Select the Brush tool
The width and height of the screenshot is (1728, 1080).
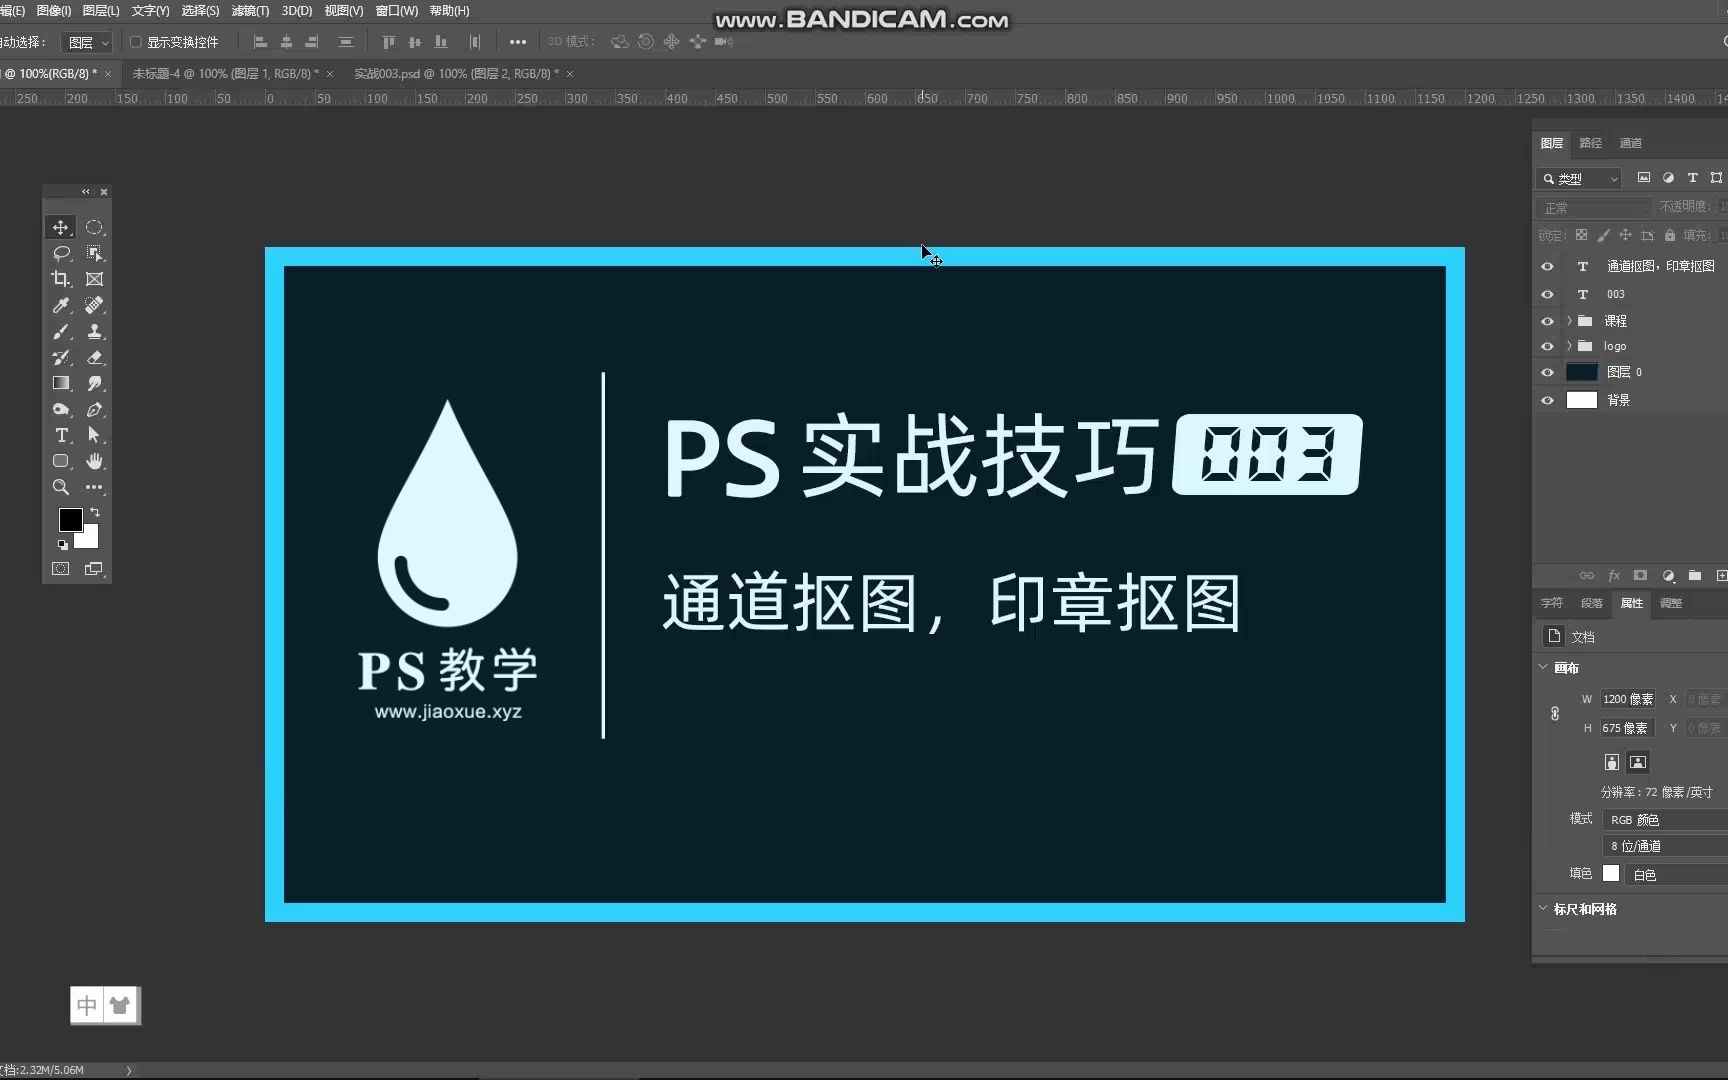(61, 331)
